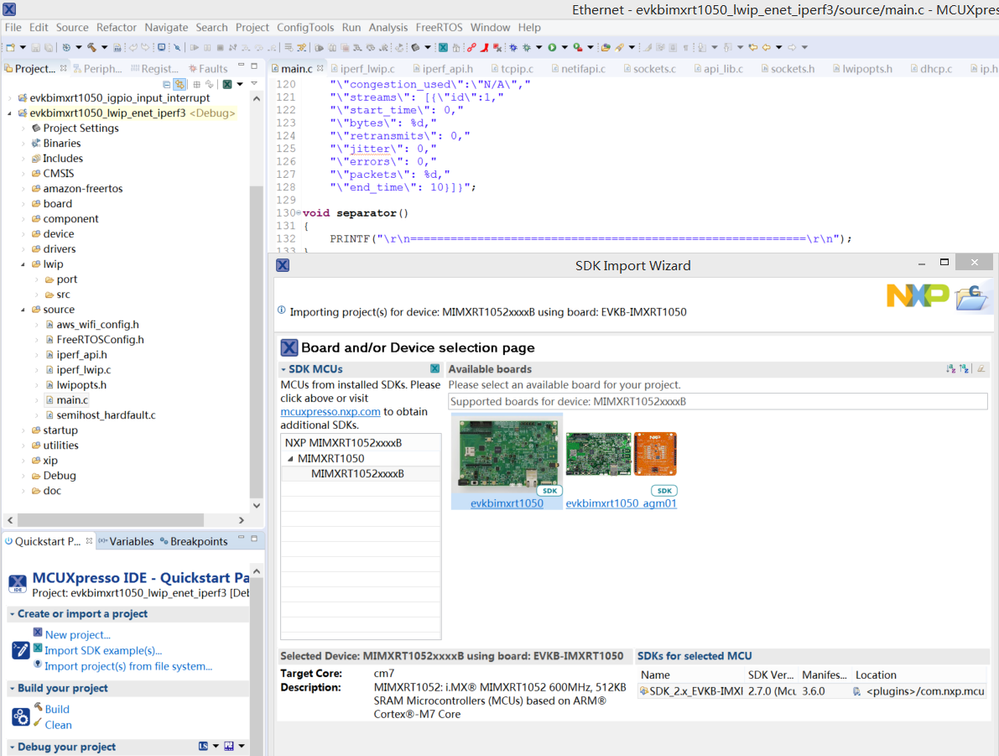The image size is (999, 756).
Task: Click the Build hammer icon in toolbar
Action: (x=92, y=47)
